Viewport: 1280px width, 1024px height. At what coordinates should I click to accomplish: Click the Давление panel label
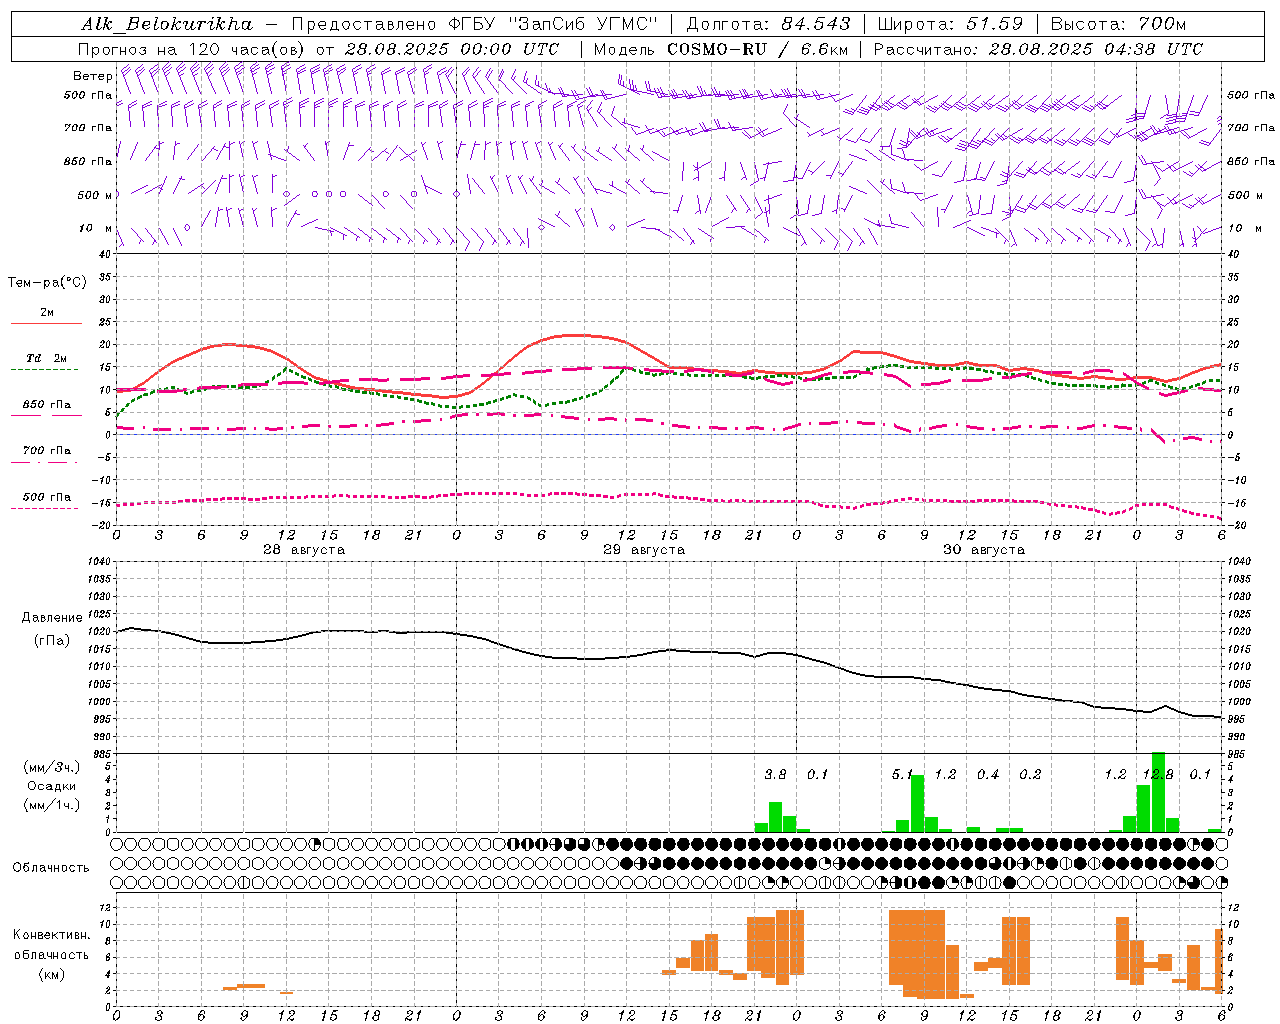pos(51,618)
